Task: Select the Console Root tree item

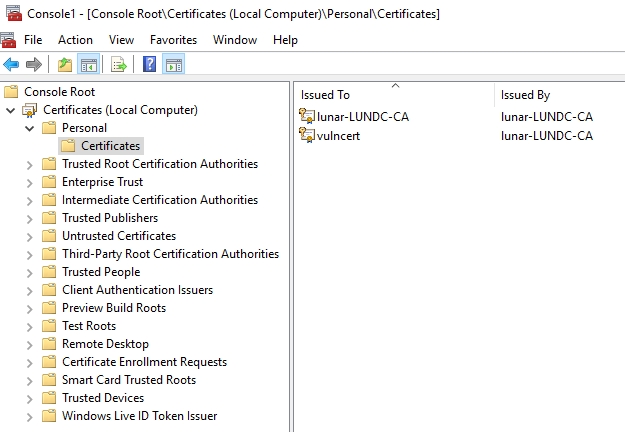Action: point(59,92)
